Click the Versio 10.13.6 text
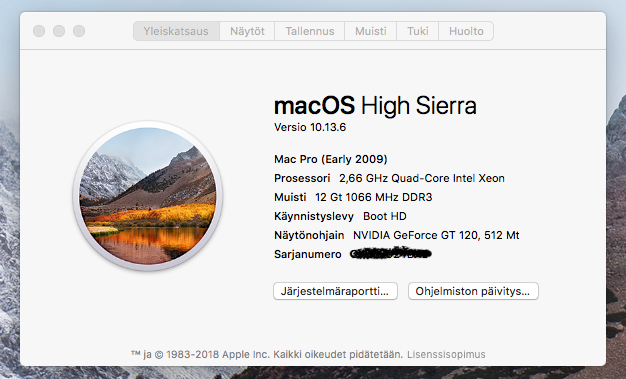Viewport: 626px width, 379px height. pos(310,127)
